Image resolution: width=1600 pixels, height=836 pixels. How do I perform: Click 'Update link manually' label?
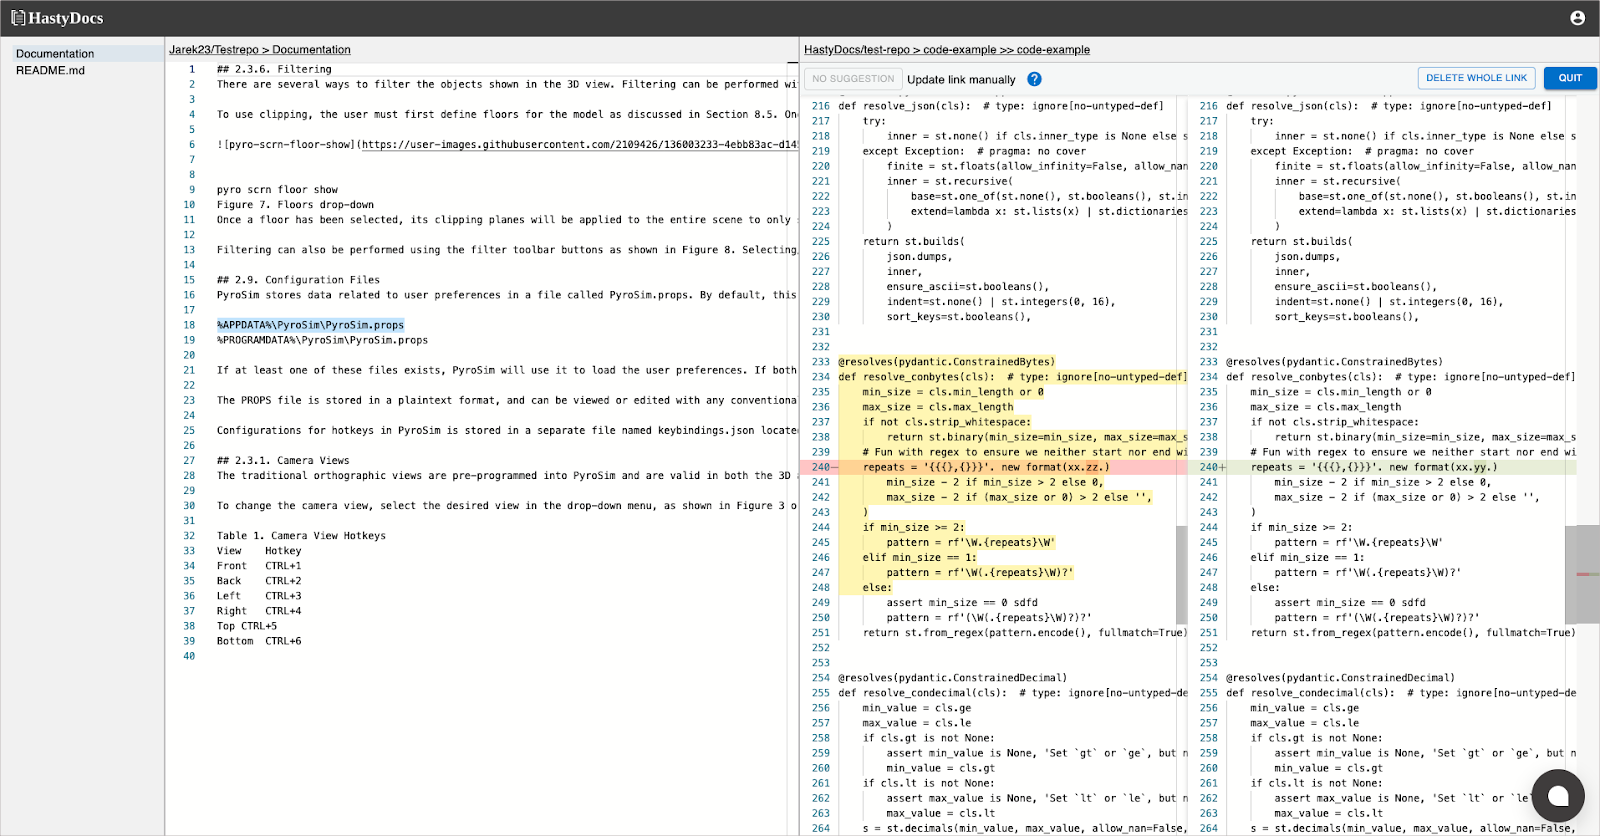click(x=961, y=80)
